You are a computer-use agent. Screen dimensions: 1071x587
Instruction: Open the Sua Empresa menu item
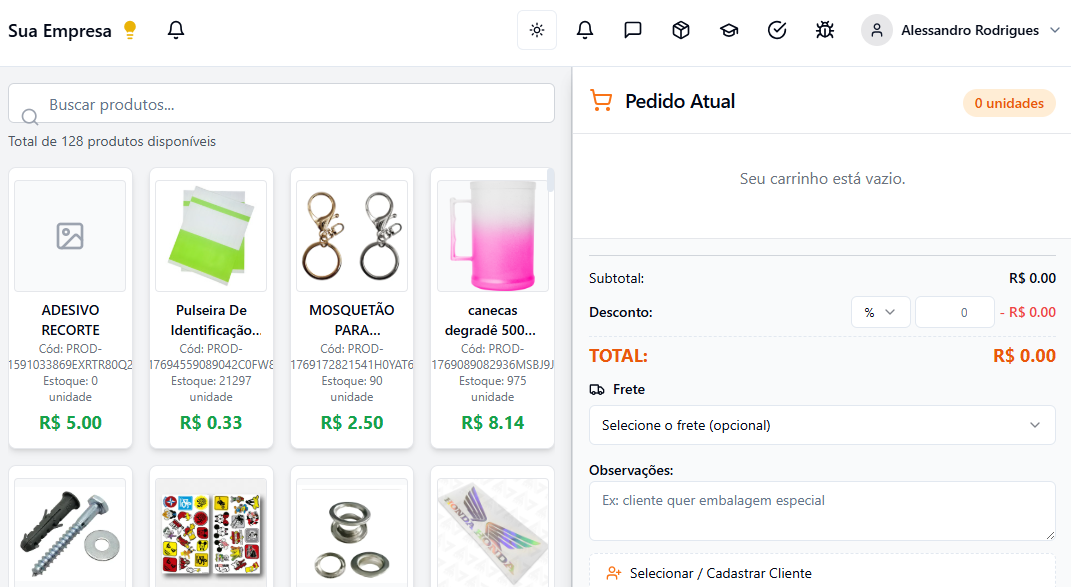[x=60, y=30]
